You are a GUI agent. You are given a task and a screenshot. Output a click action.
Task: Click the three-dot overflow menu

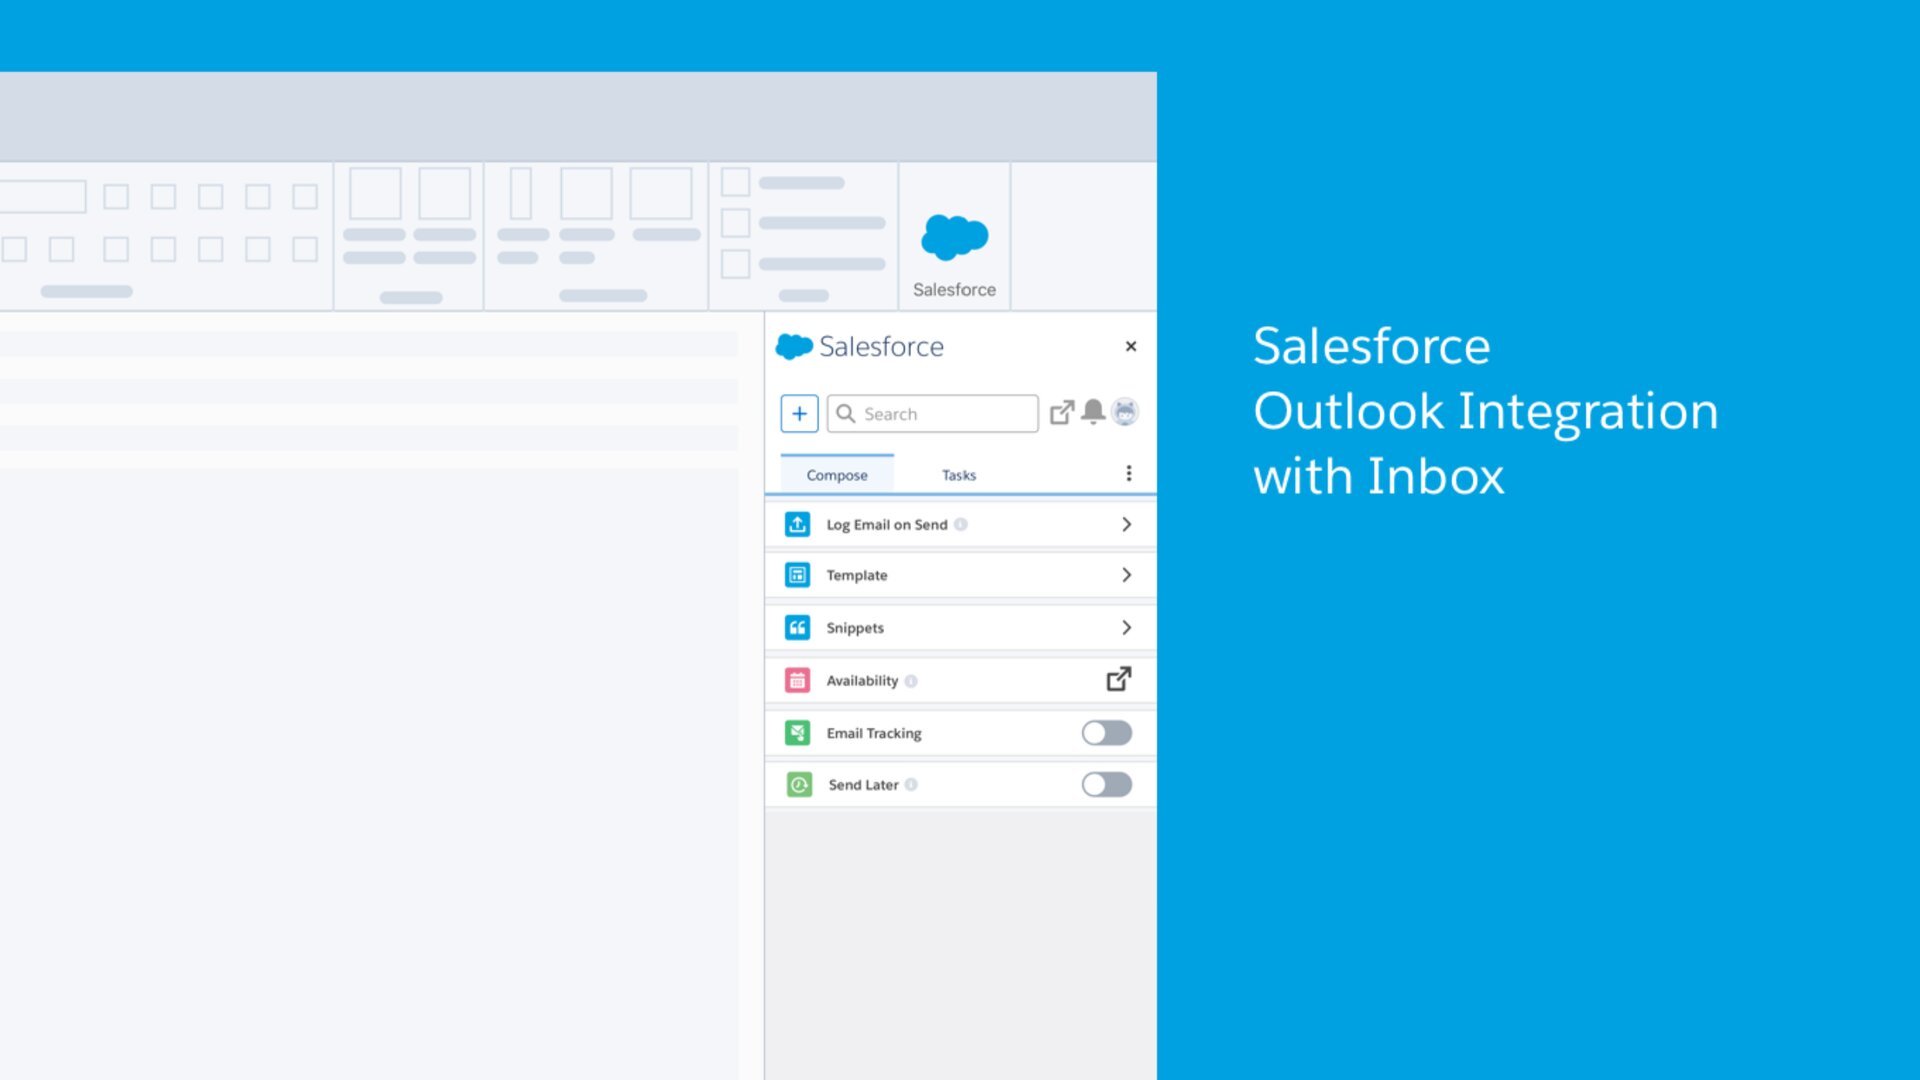point(1129,472)
